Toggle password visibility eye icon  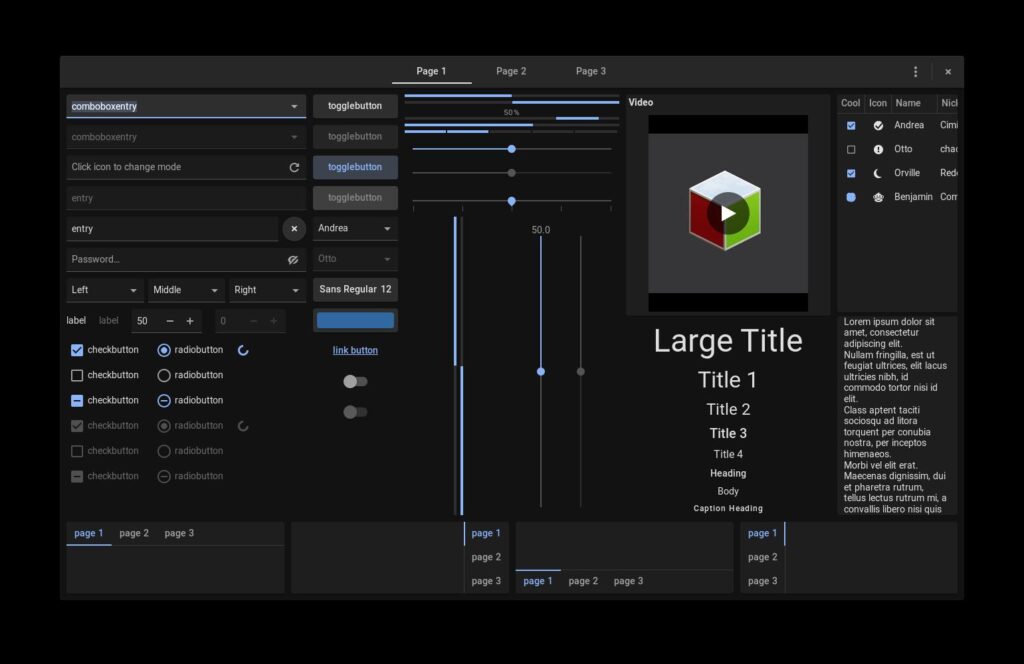[294, 260]
